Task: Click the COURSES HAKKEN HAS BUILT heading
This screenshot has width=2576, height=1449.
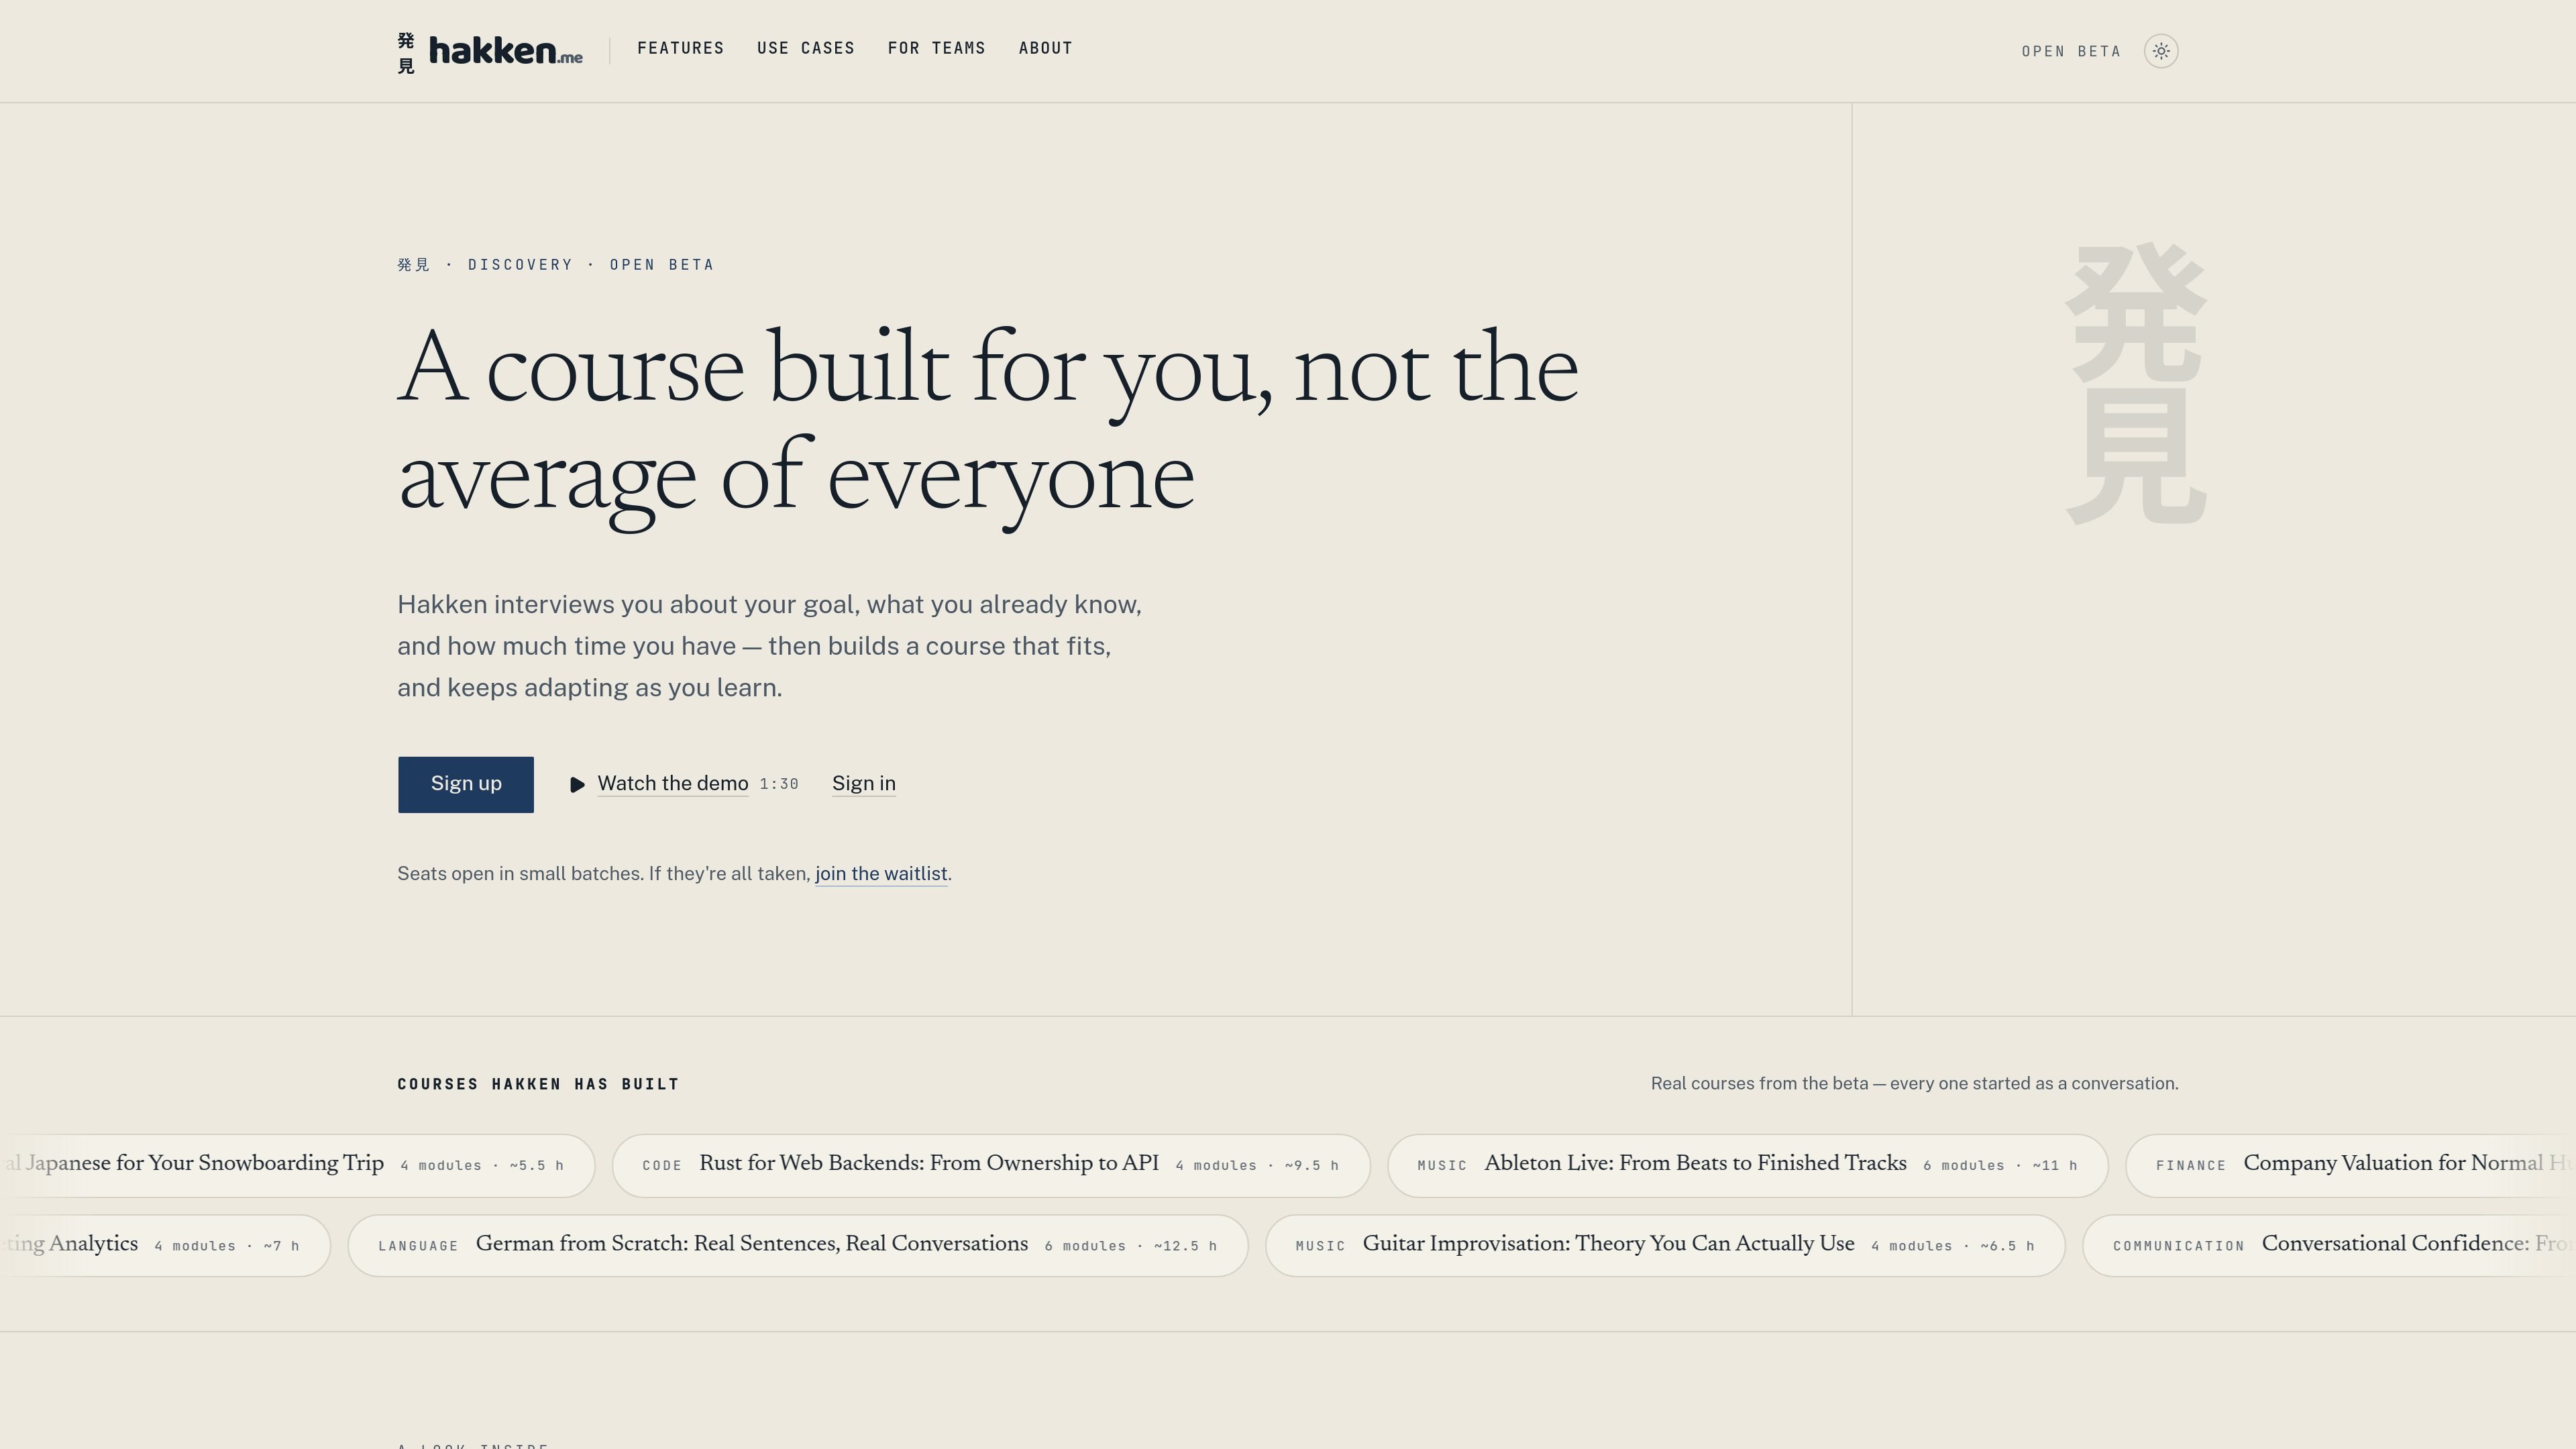Action: [x=538, y=1084]
